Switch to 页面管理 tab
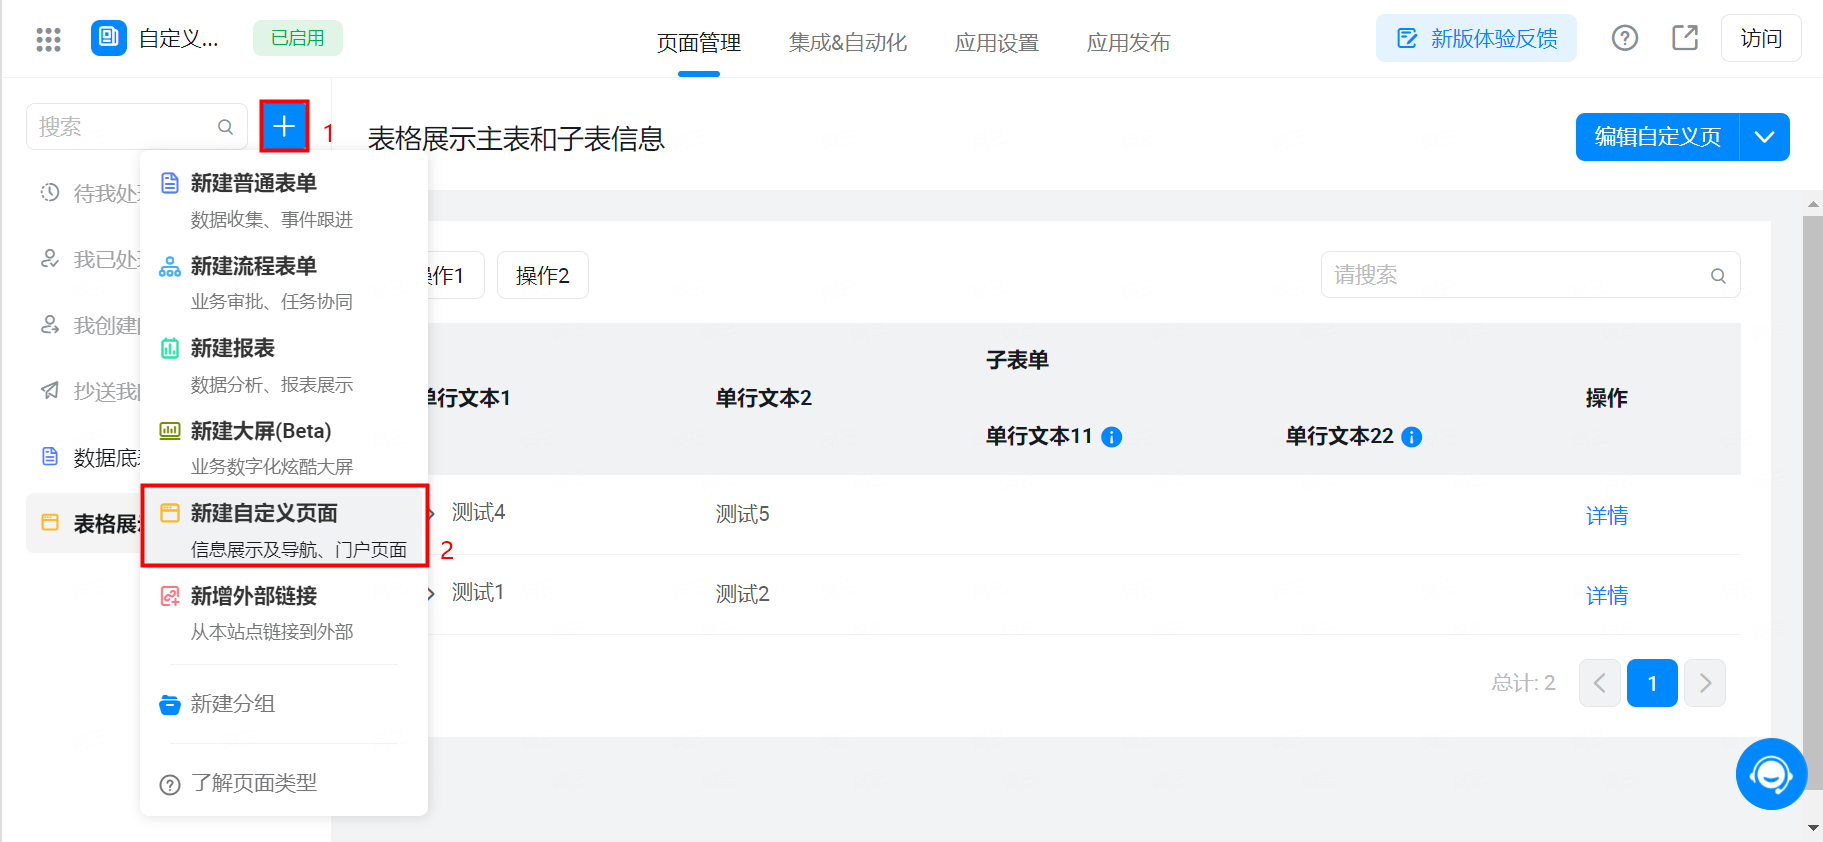The image size is (1823, 842). 699,43
